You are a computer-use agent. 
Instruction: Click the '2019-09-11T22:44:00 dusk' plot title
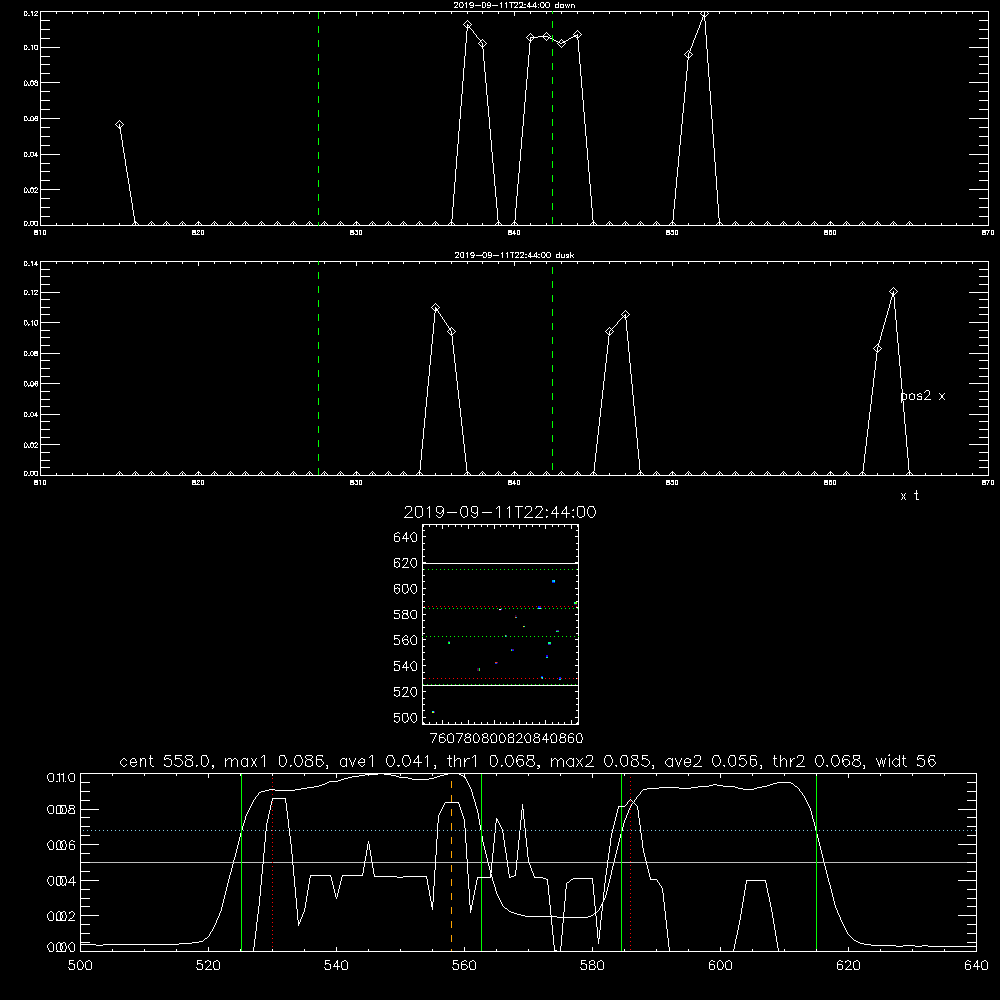tap(514, 255)
